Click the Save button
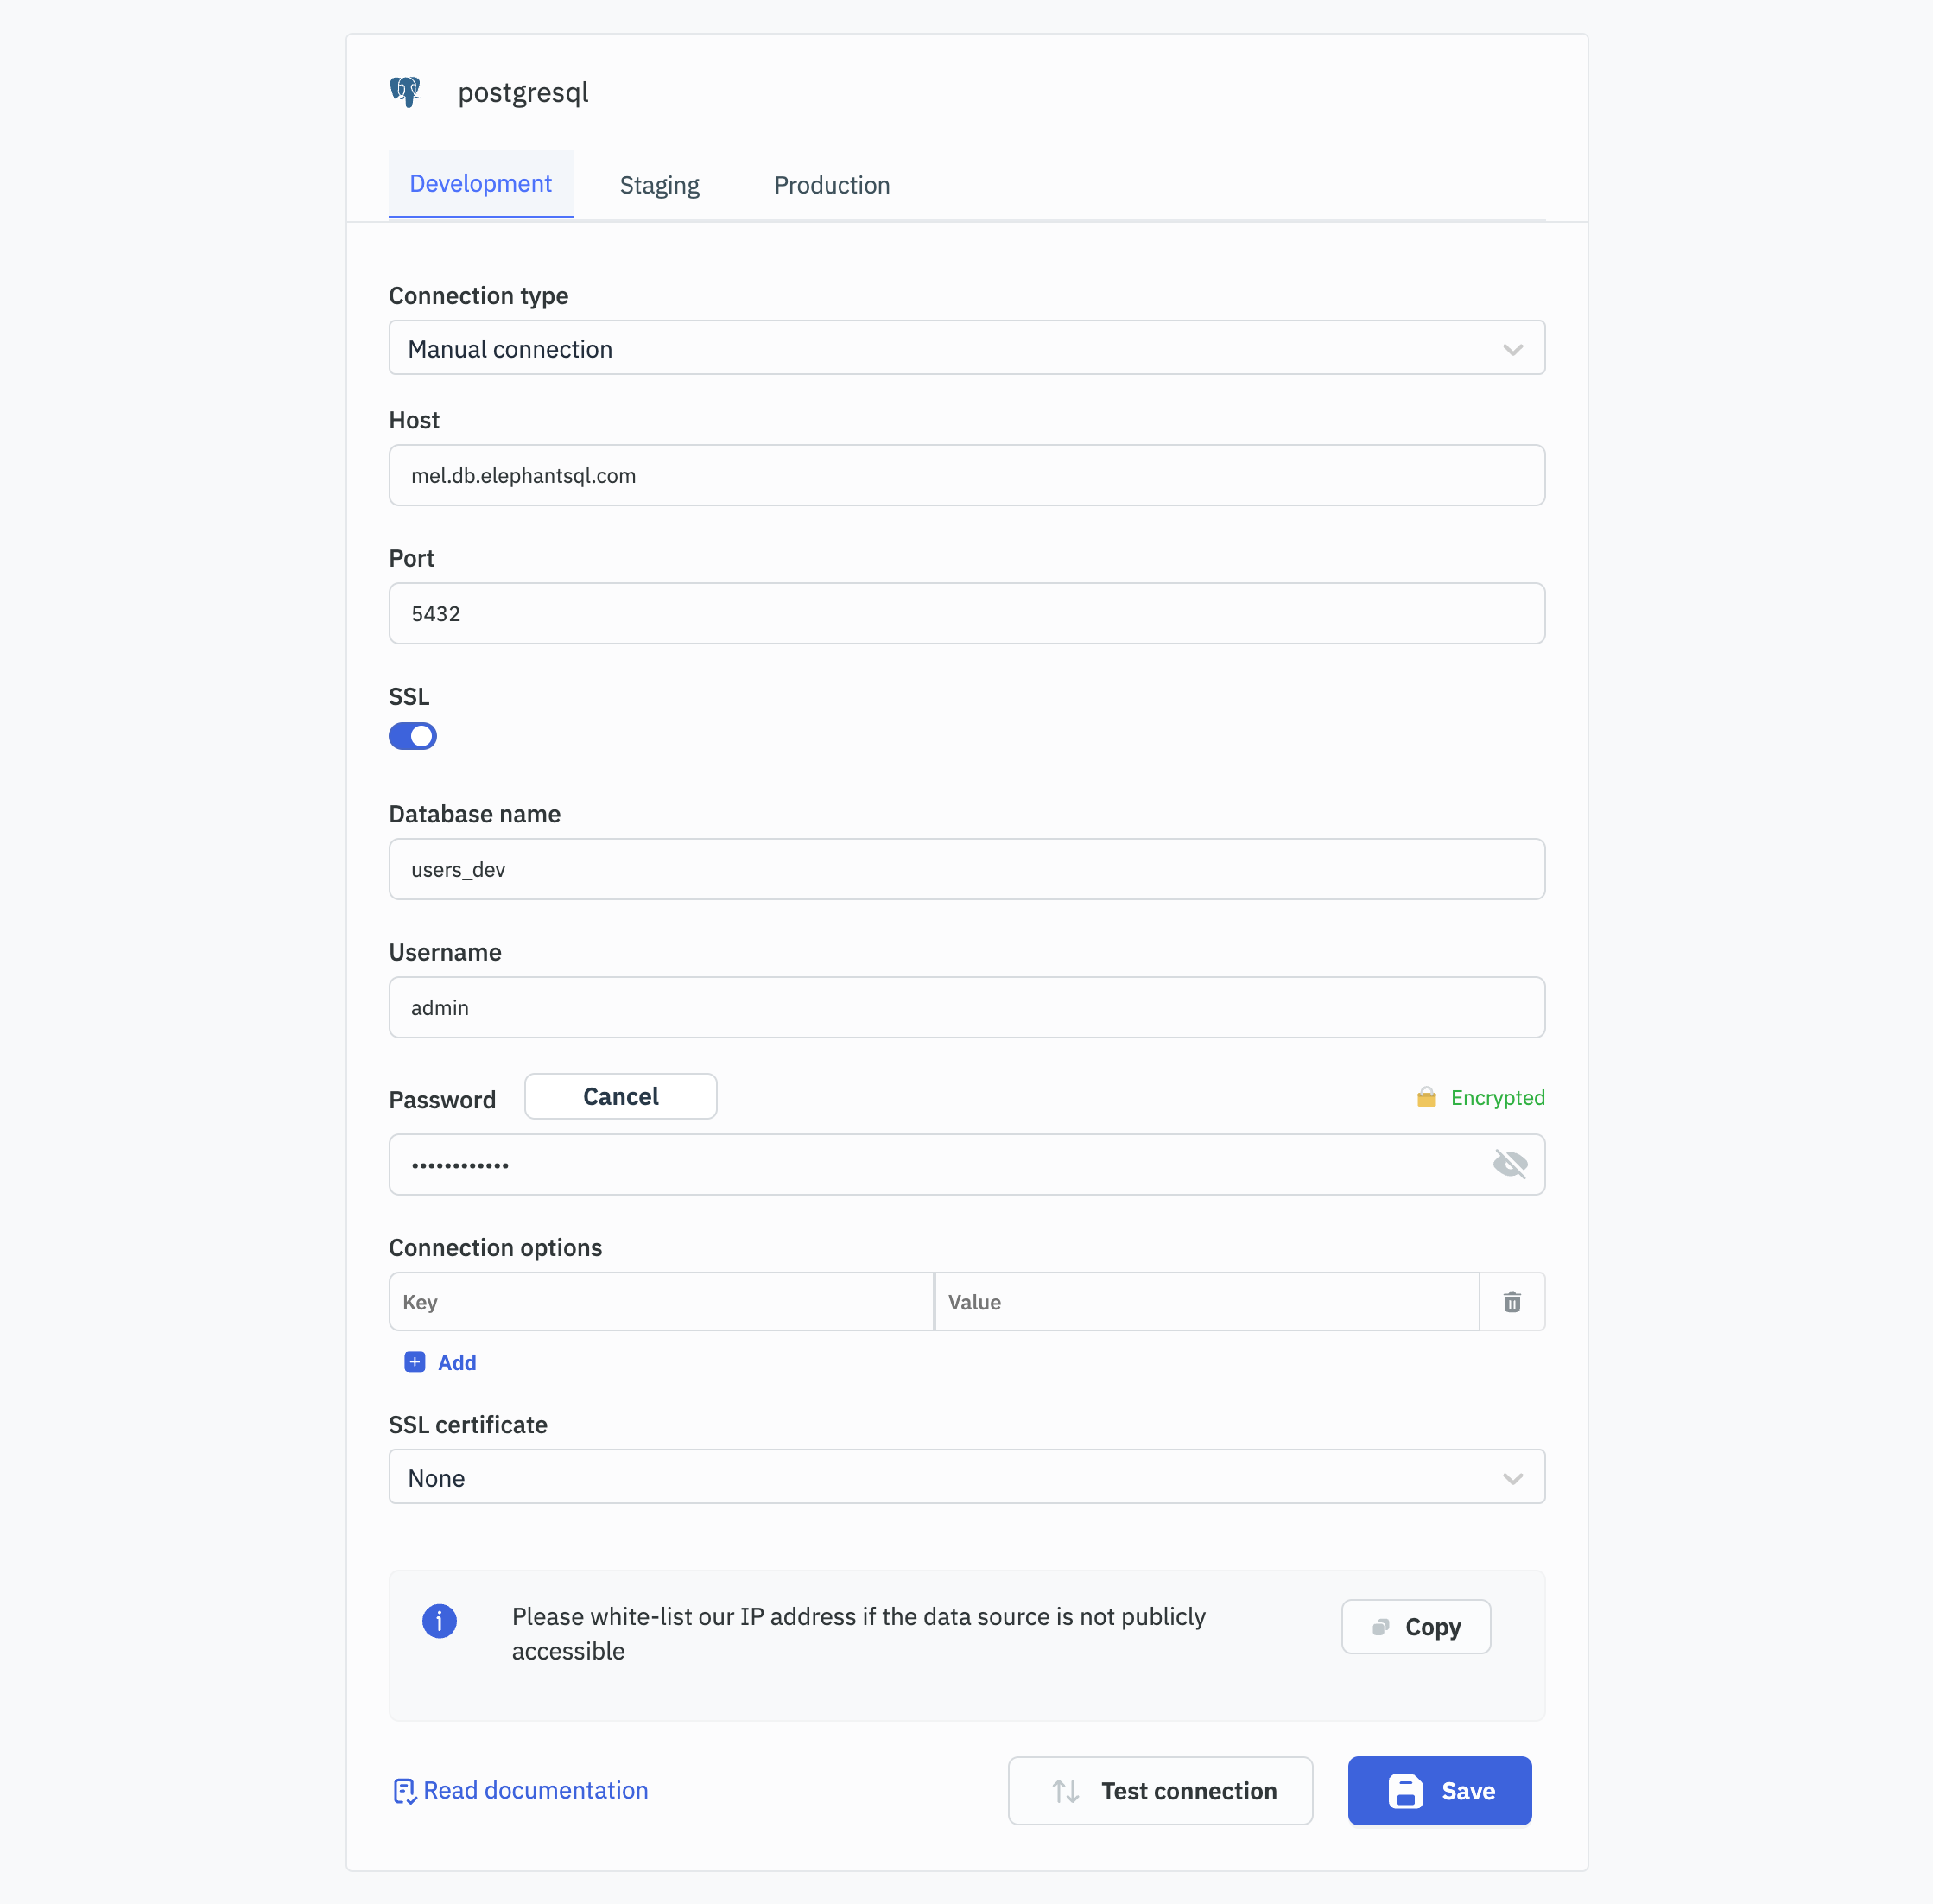This screenshot has width=1933, height=1904. coord(1438,1789)
